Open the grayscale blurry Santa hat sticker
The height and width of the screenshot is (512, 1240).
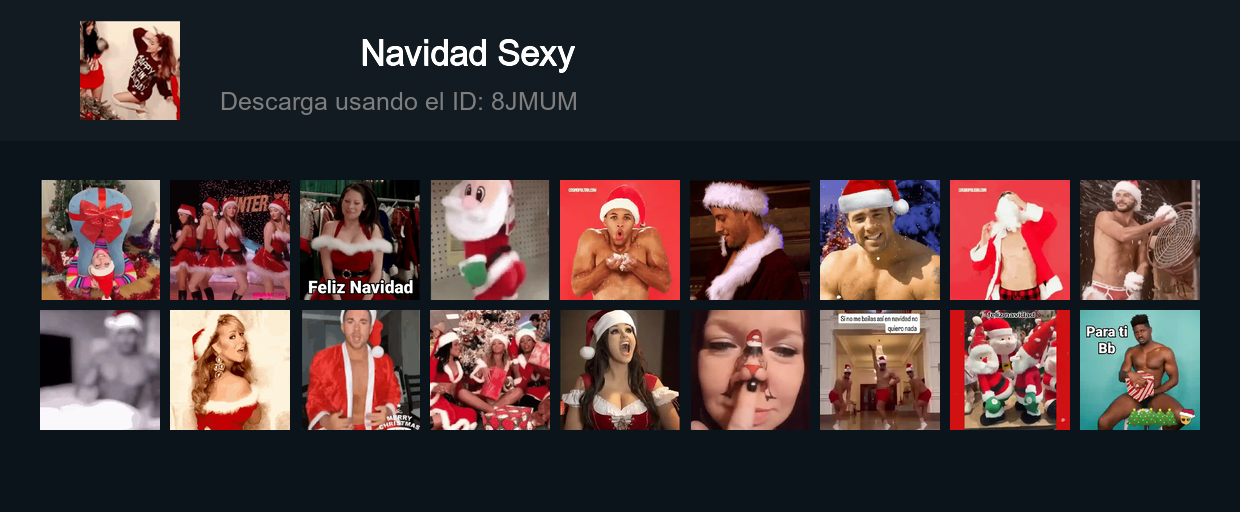pyautogui.click(x=100, y=370)
